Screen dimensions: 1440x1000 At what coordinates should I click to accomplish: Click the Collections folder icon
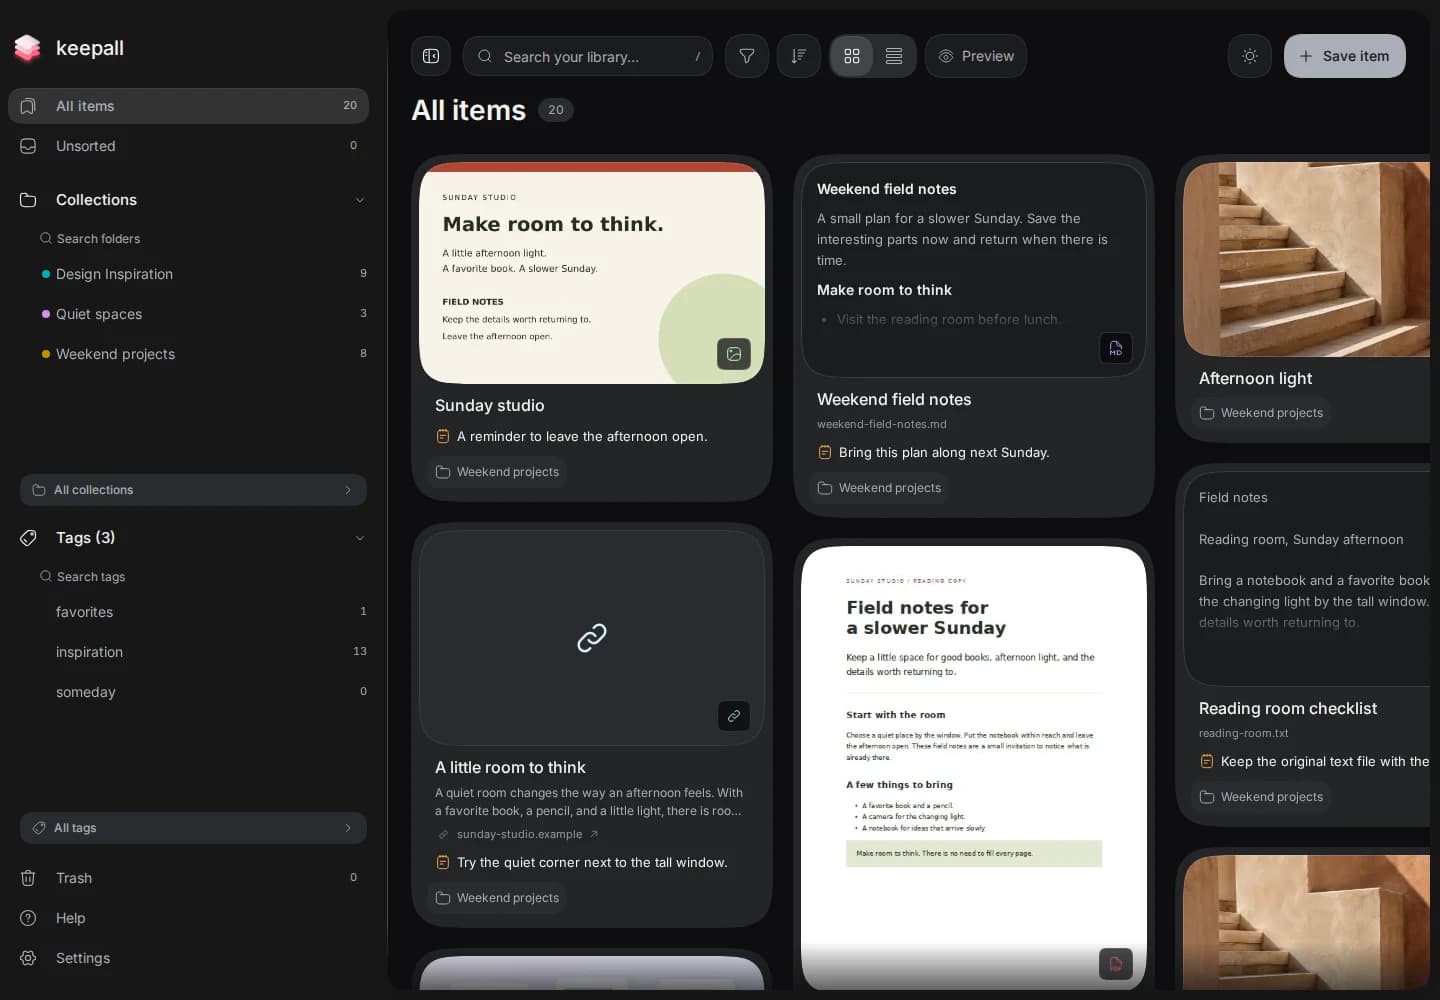point(28,200)
